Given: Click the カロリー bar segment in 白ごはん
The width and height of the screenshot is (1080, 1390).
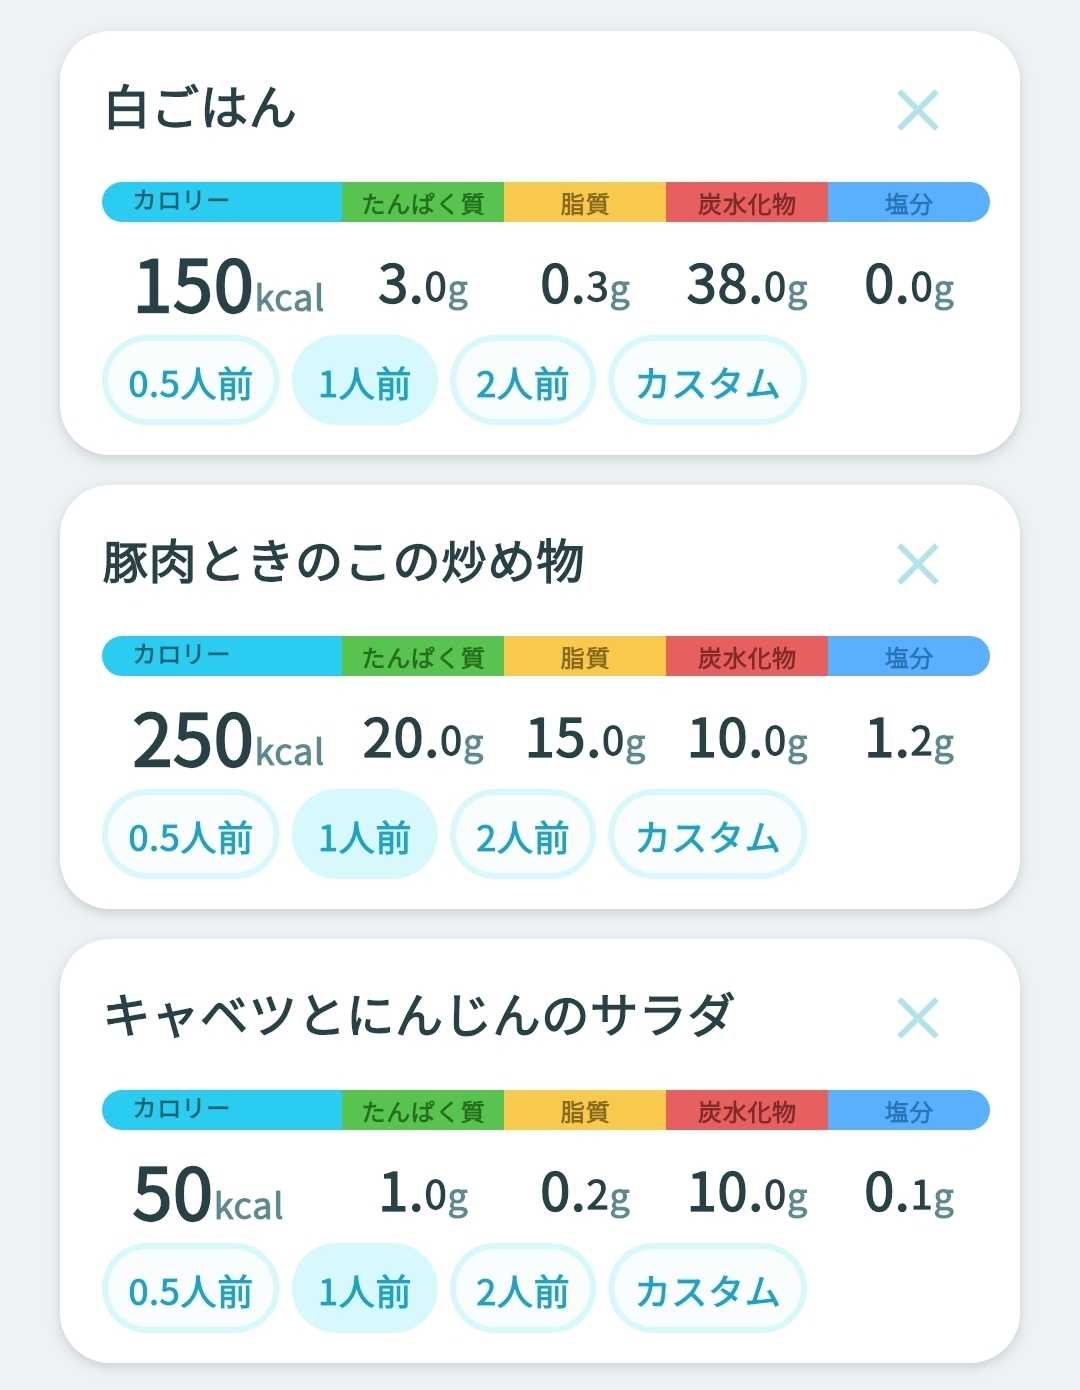Looking at the screenshot, I should pyautogui.click(x=222, y=202).
